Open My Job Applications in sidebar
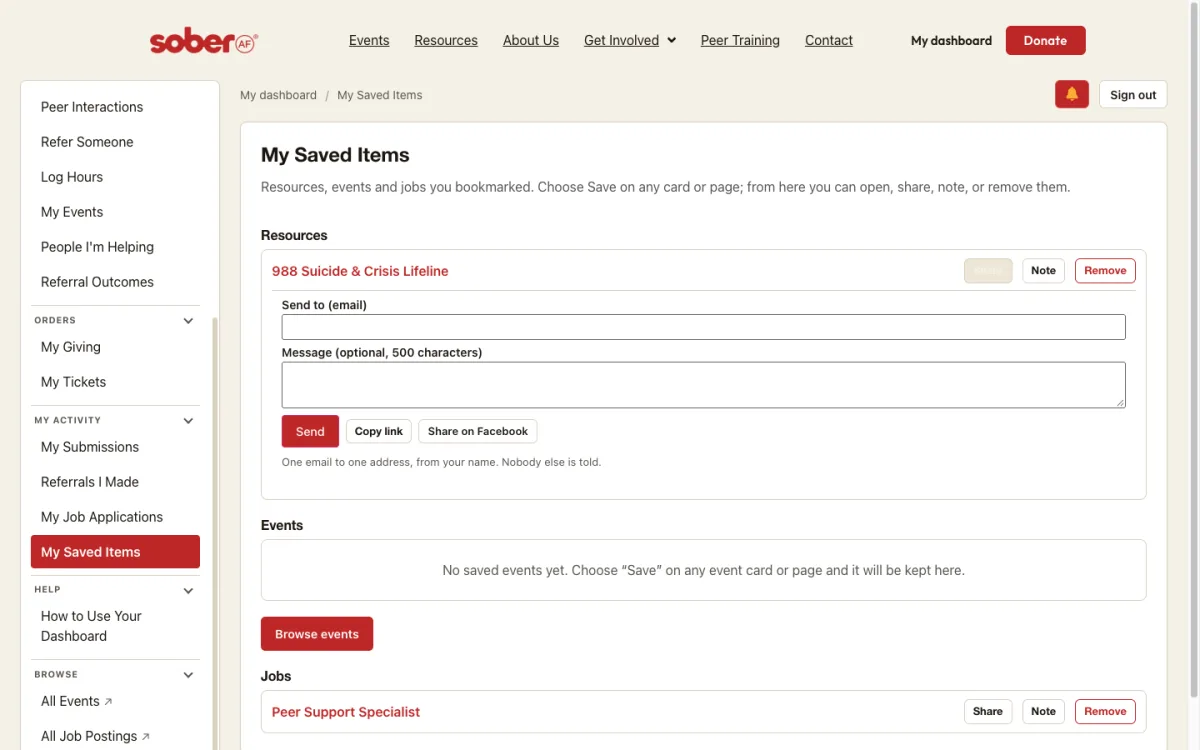This screenshot has height=750, width=1200. pos(115,517)
